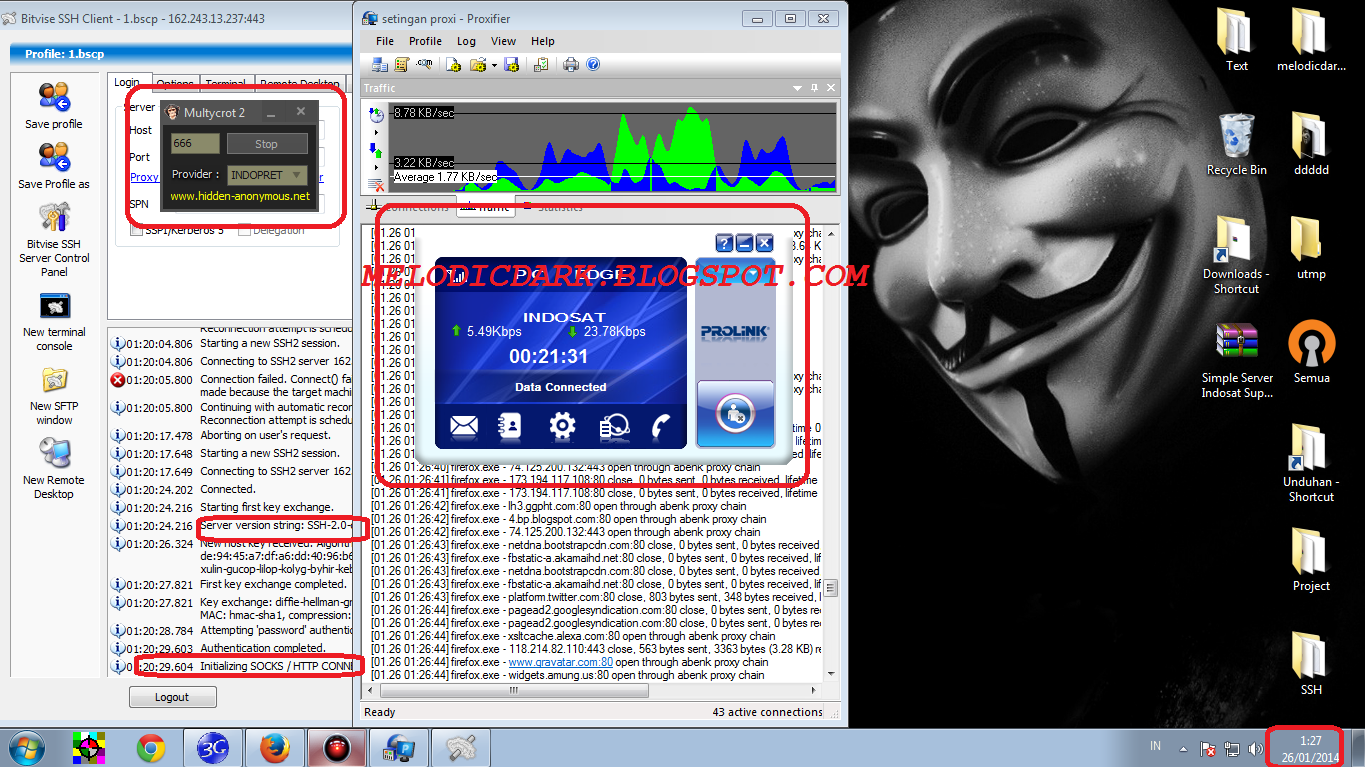Click Proxy Settings icon in Proxifier toolbar
This screenshot has width=1365, height=767.
(x=380, y=64)
